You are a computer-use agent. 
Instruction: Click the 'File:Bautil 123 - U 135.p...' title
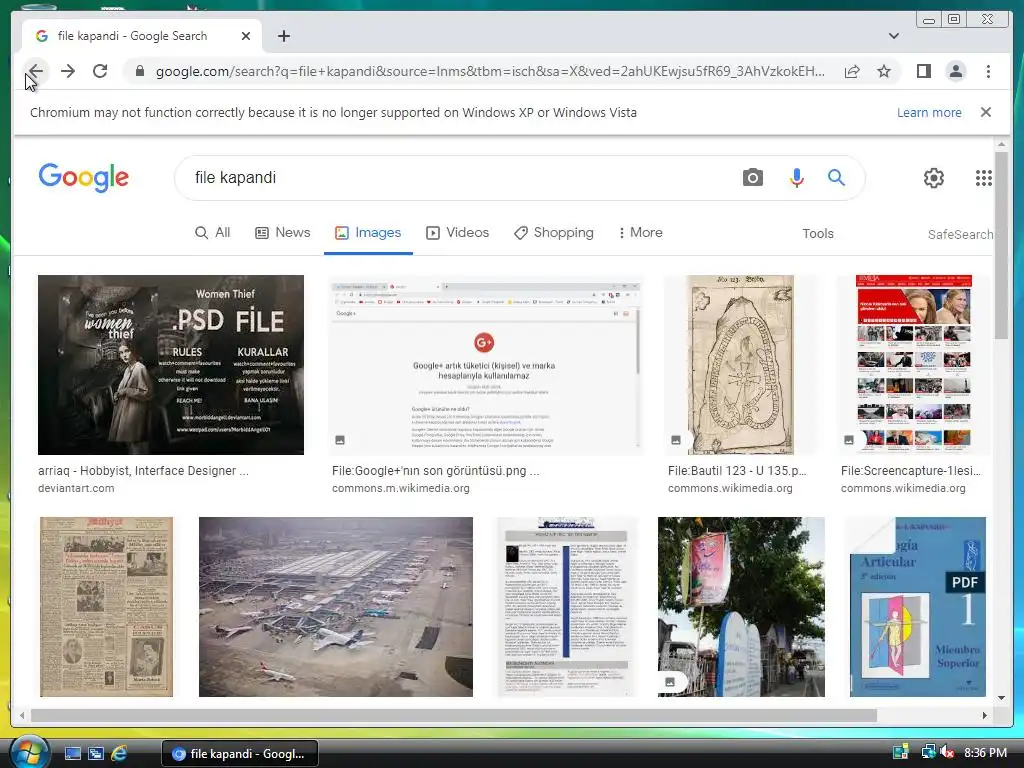click(x=737, y=471)
